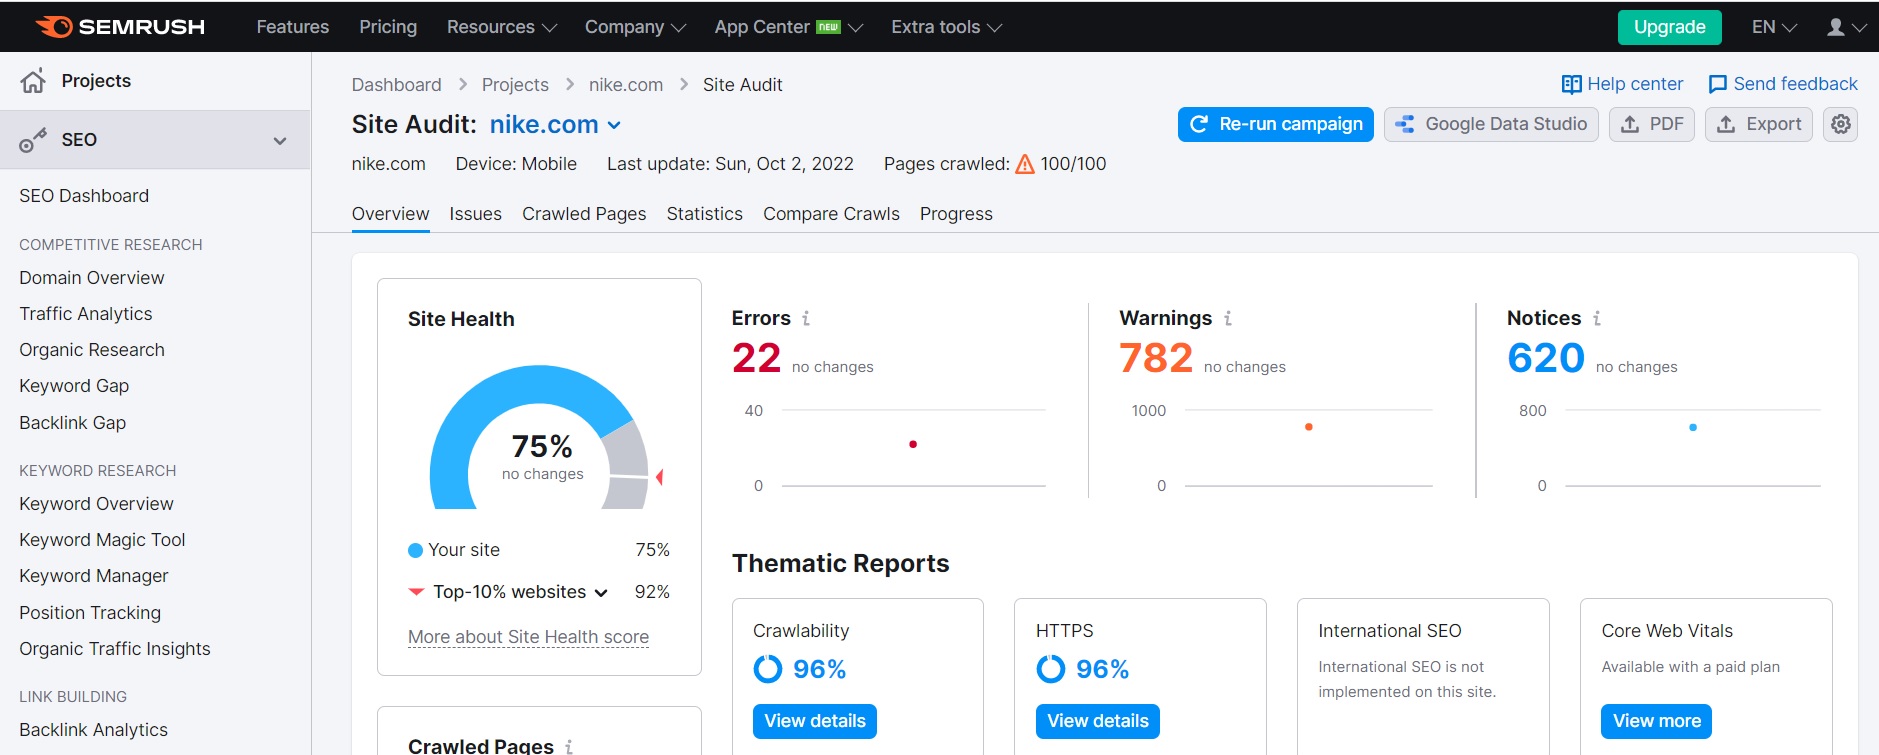Export the audit as PDF
This screenshot has width=1879, height=755.
click(x=1651, y=124)
